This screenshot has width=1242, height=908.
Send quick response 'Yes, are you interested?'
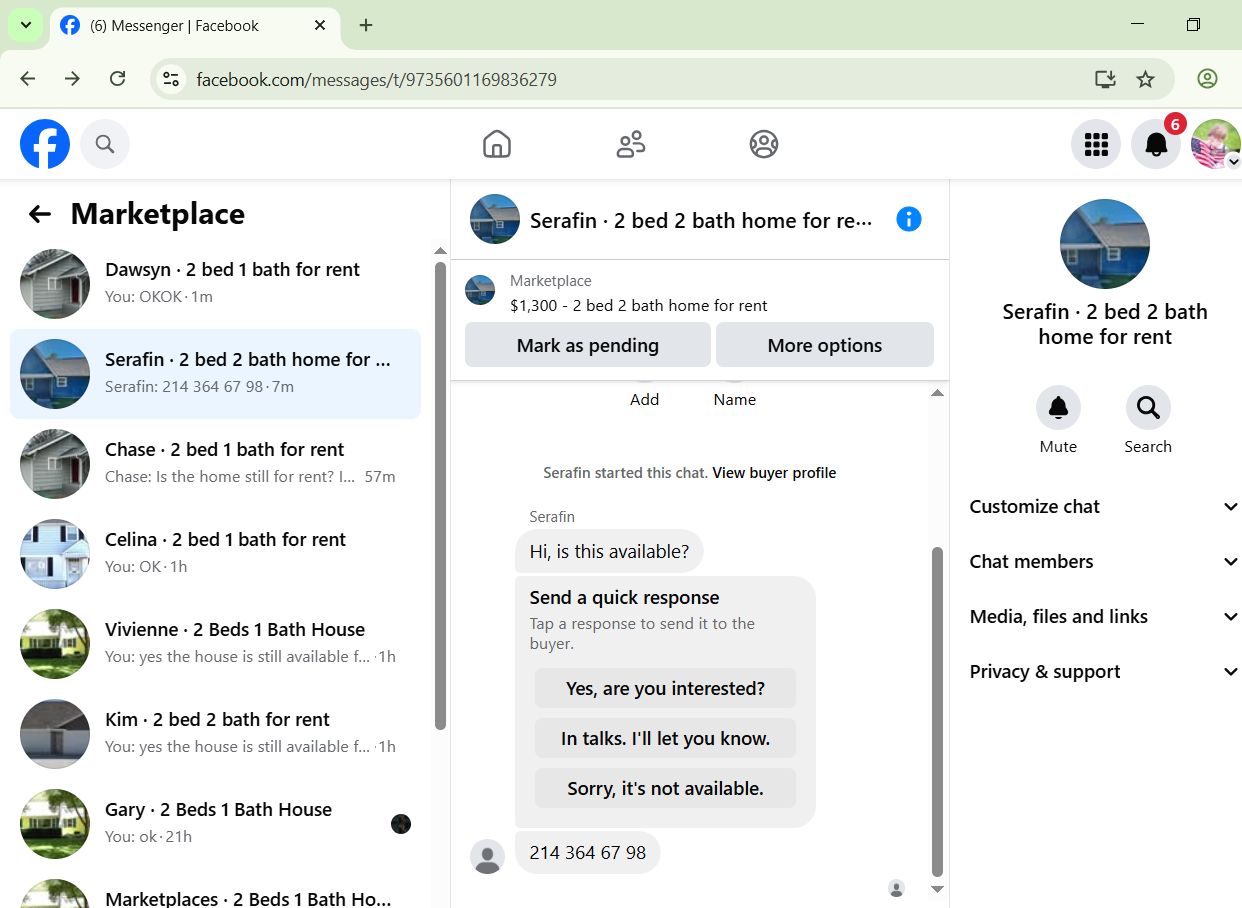click(x=665, y=688)
